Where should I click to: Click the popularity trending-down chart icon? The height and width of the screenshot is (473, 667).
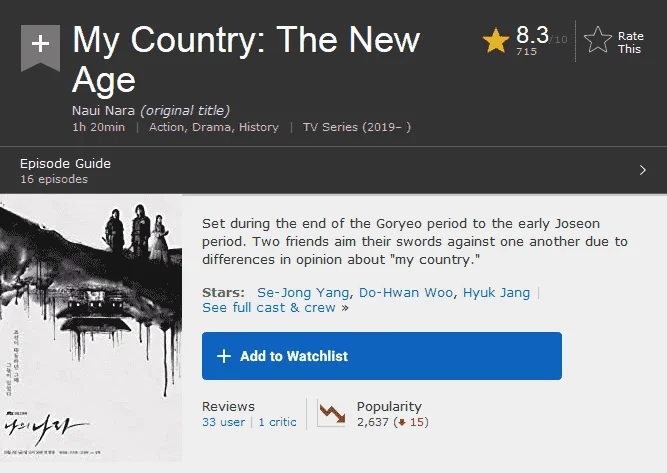[332, 413]
